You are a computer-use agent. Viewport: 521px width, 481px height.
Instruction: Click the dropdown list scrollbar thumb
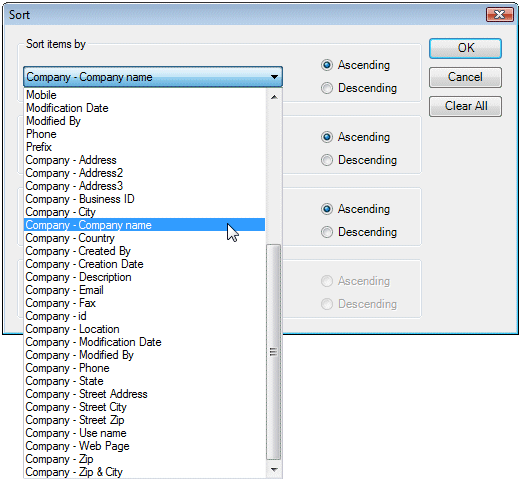pos(274,352)
